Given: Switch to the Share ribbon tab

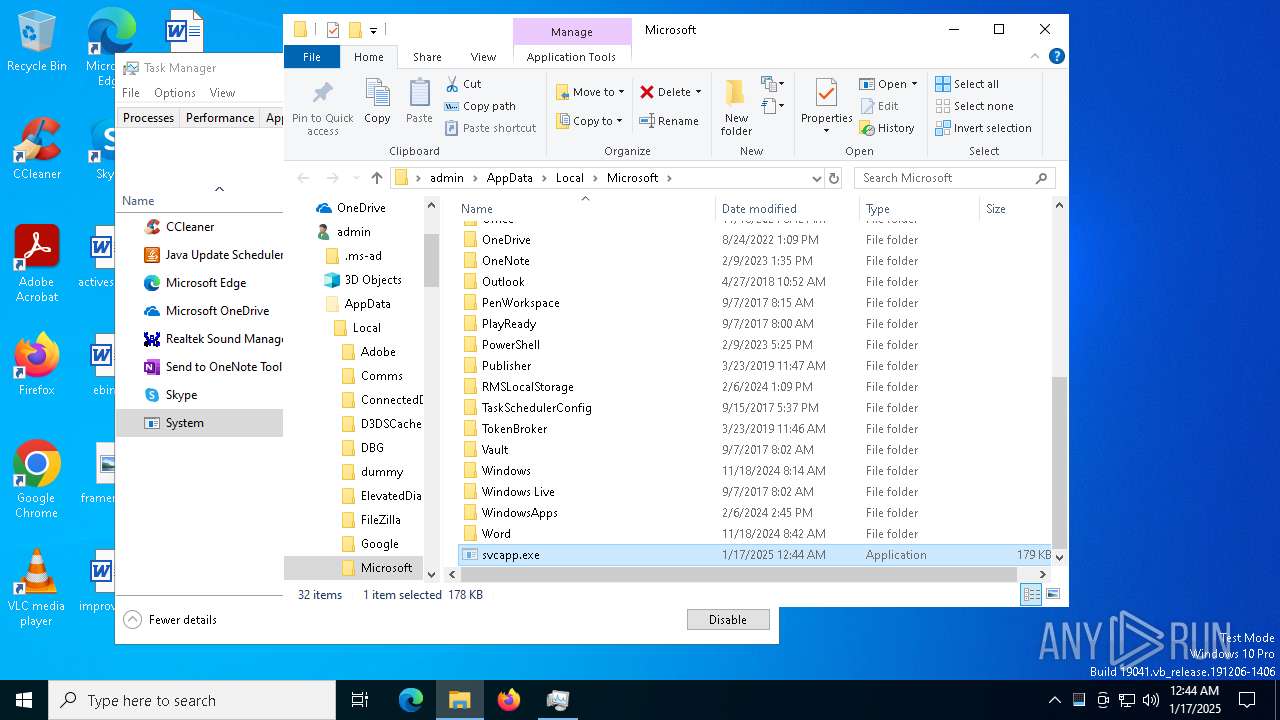Looking at the screenshot, I should 427,57.
